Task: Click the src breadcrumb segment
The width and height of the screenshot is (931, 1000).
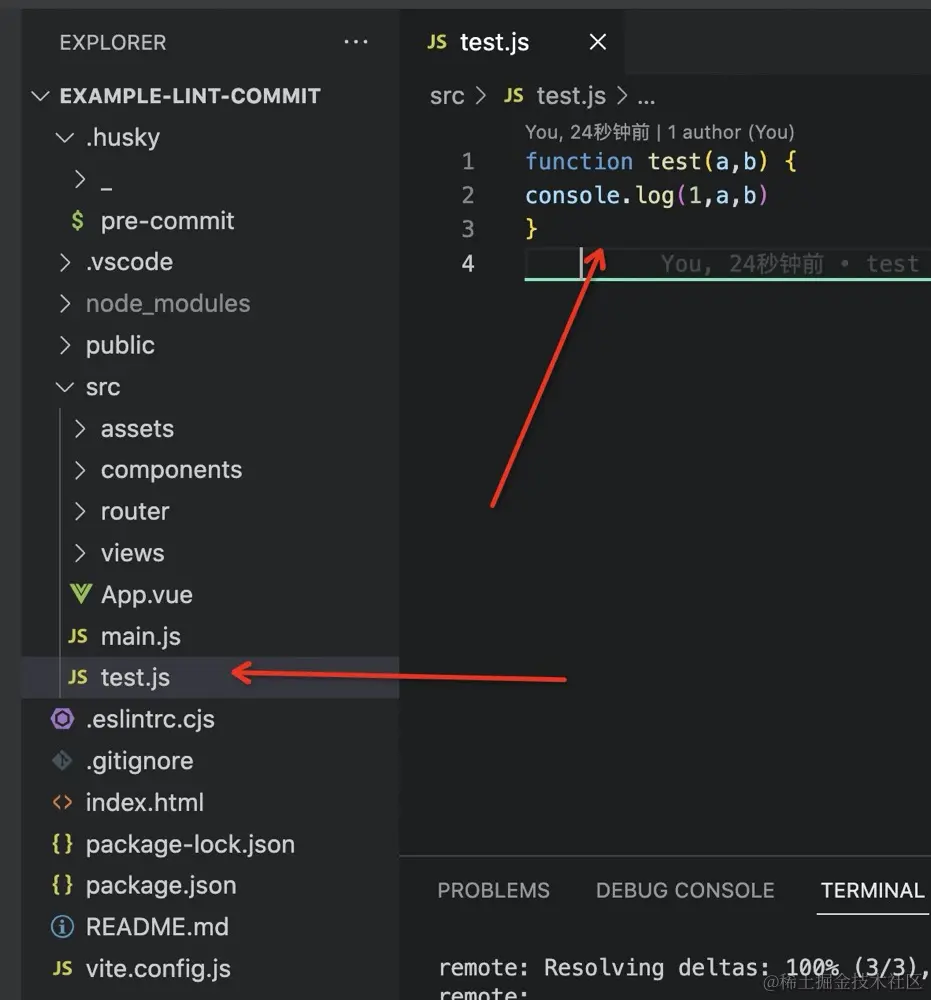Action: pos(447,96)
